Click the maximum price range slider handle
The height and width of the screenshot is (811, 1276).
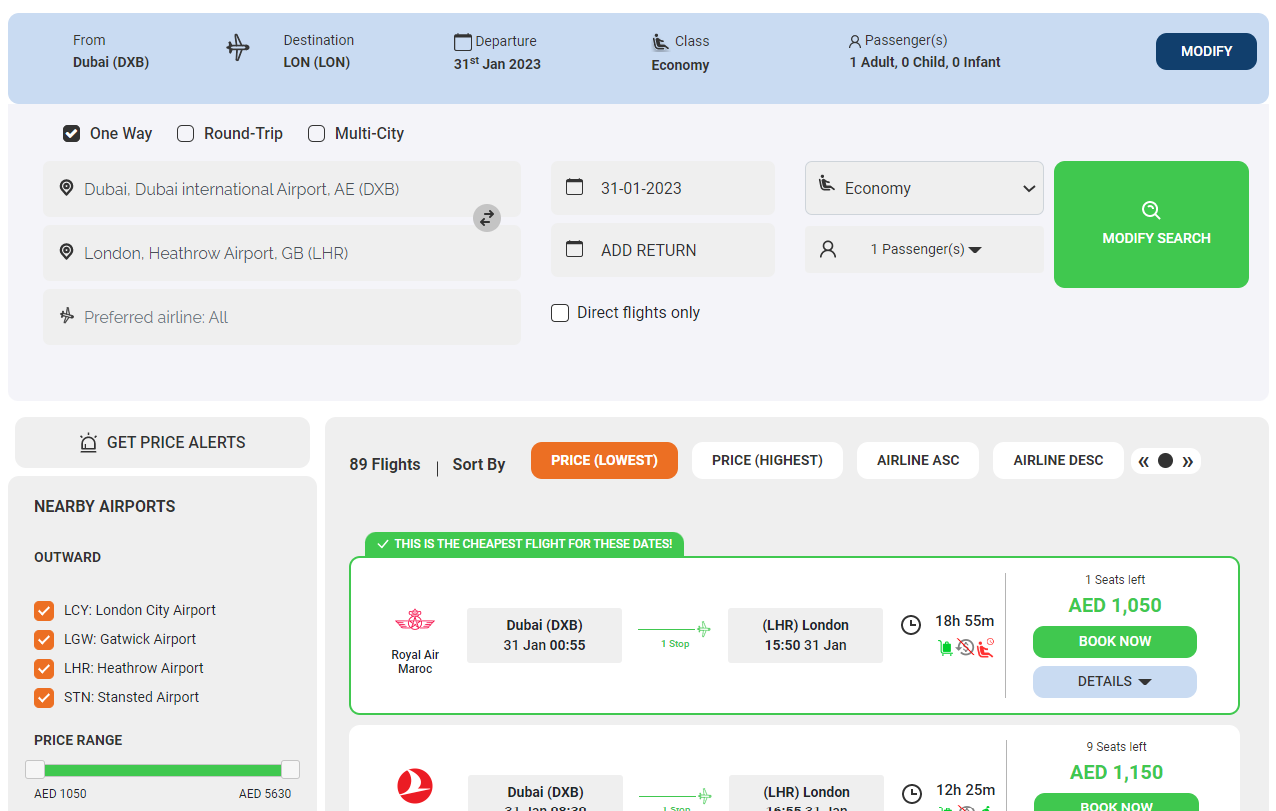point(290,769)
